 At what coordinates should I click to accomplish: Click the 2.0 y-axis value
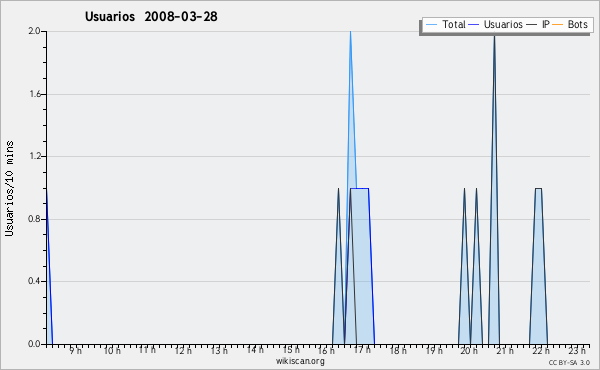34,31
